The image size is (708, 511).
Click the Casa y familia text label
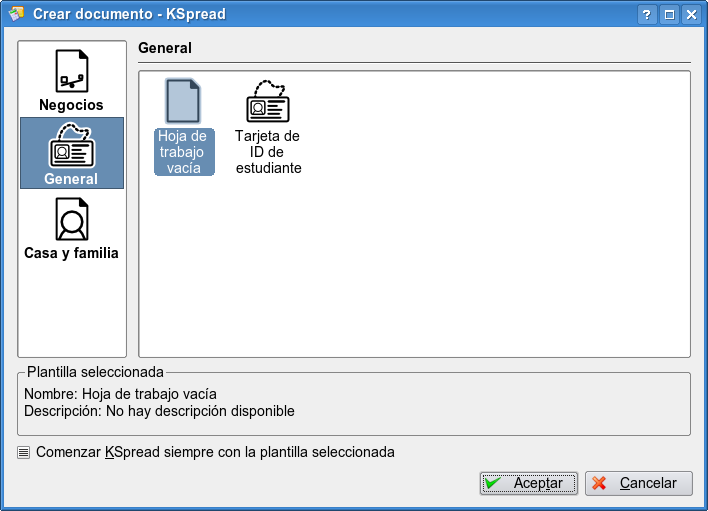coord(71,253)
